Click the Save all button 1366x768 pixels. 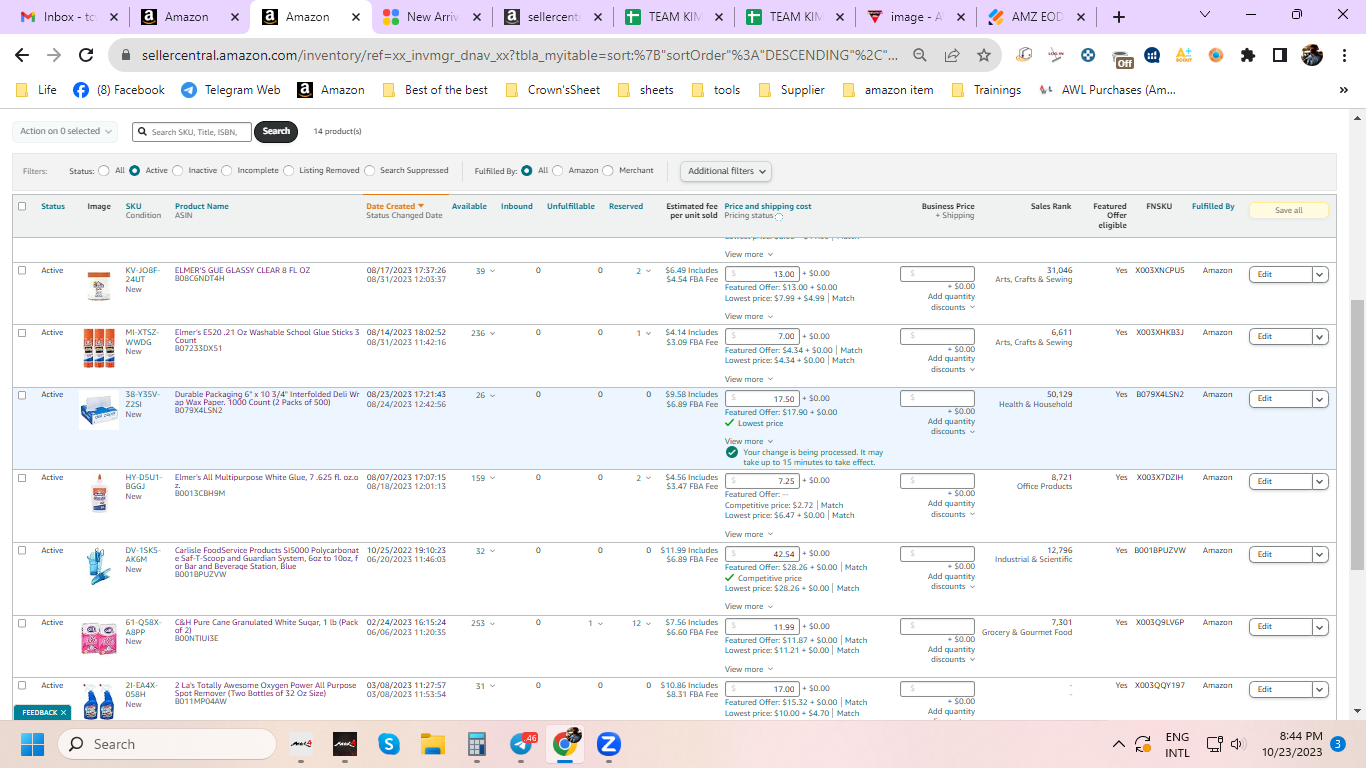click(1289, 210)
